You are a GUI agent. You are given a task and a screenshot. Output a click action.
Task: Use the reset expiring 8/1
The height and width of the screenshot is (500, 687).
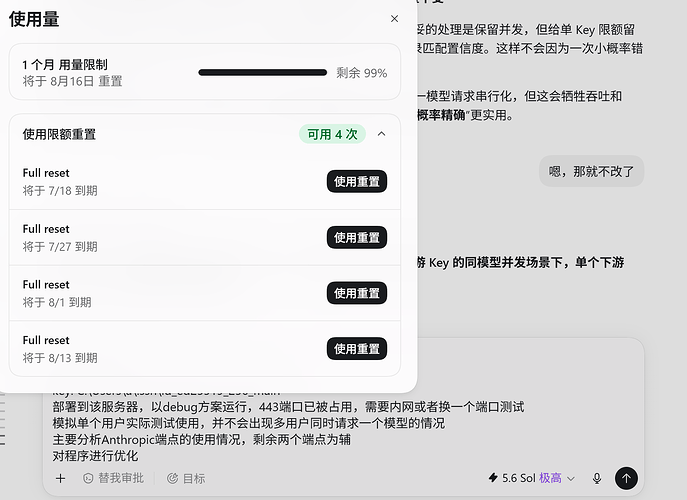coord(357,293)
